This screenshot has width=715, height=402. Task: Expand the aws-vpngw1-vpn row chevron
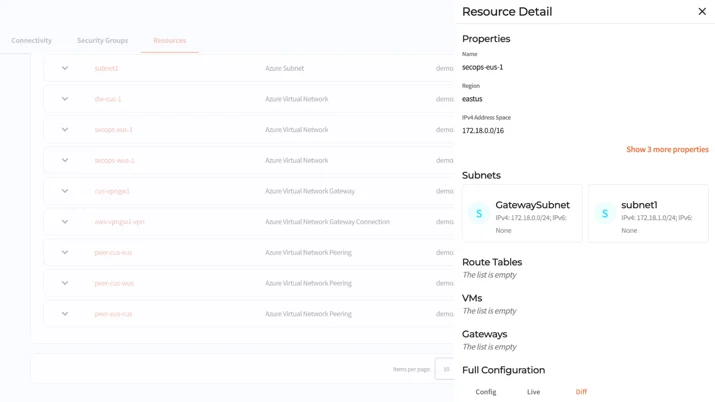tap(65, 222)
